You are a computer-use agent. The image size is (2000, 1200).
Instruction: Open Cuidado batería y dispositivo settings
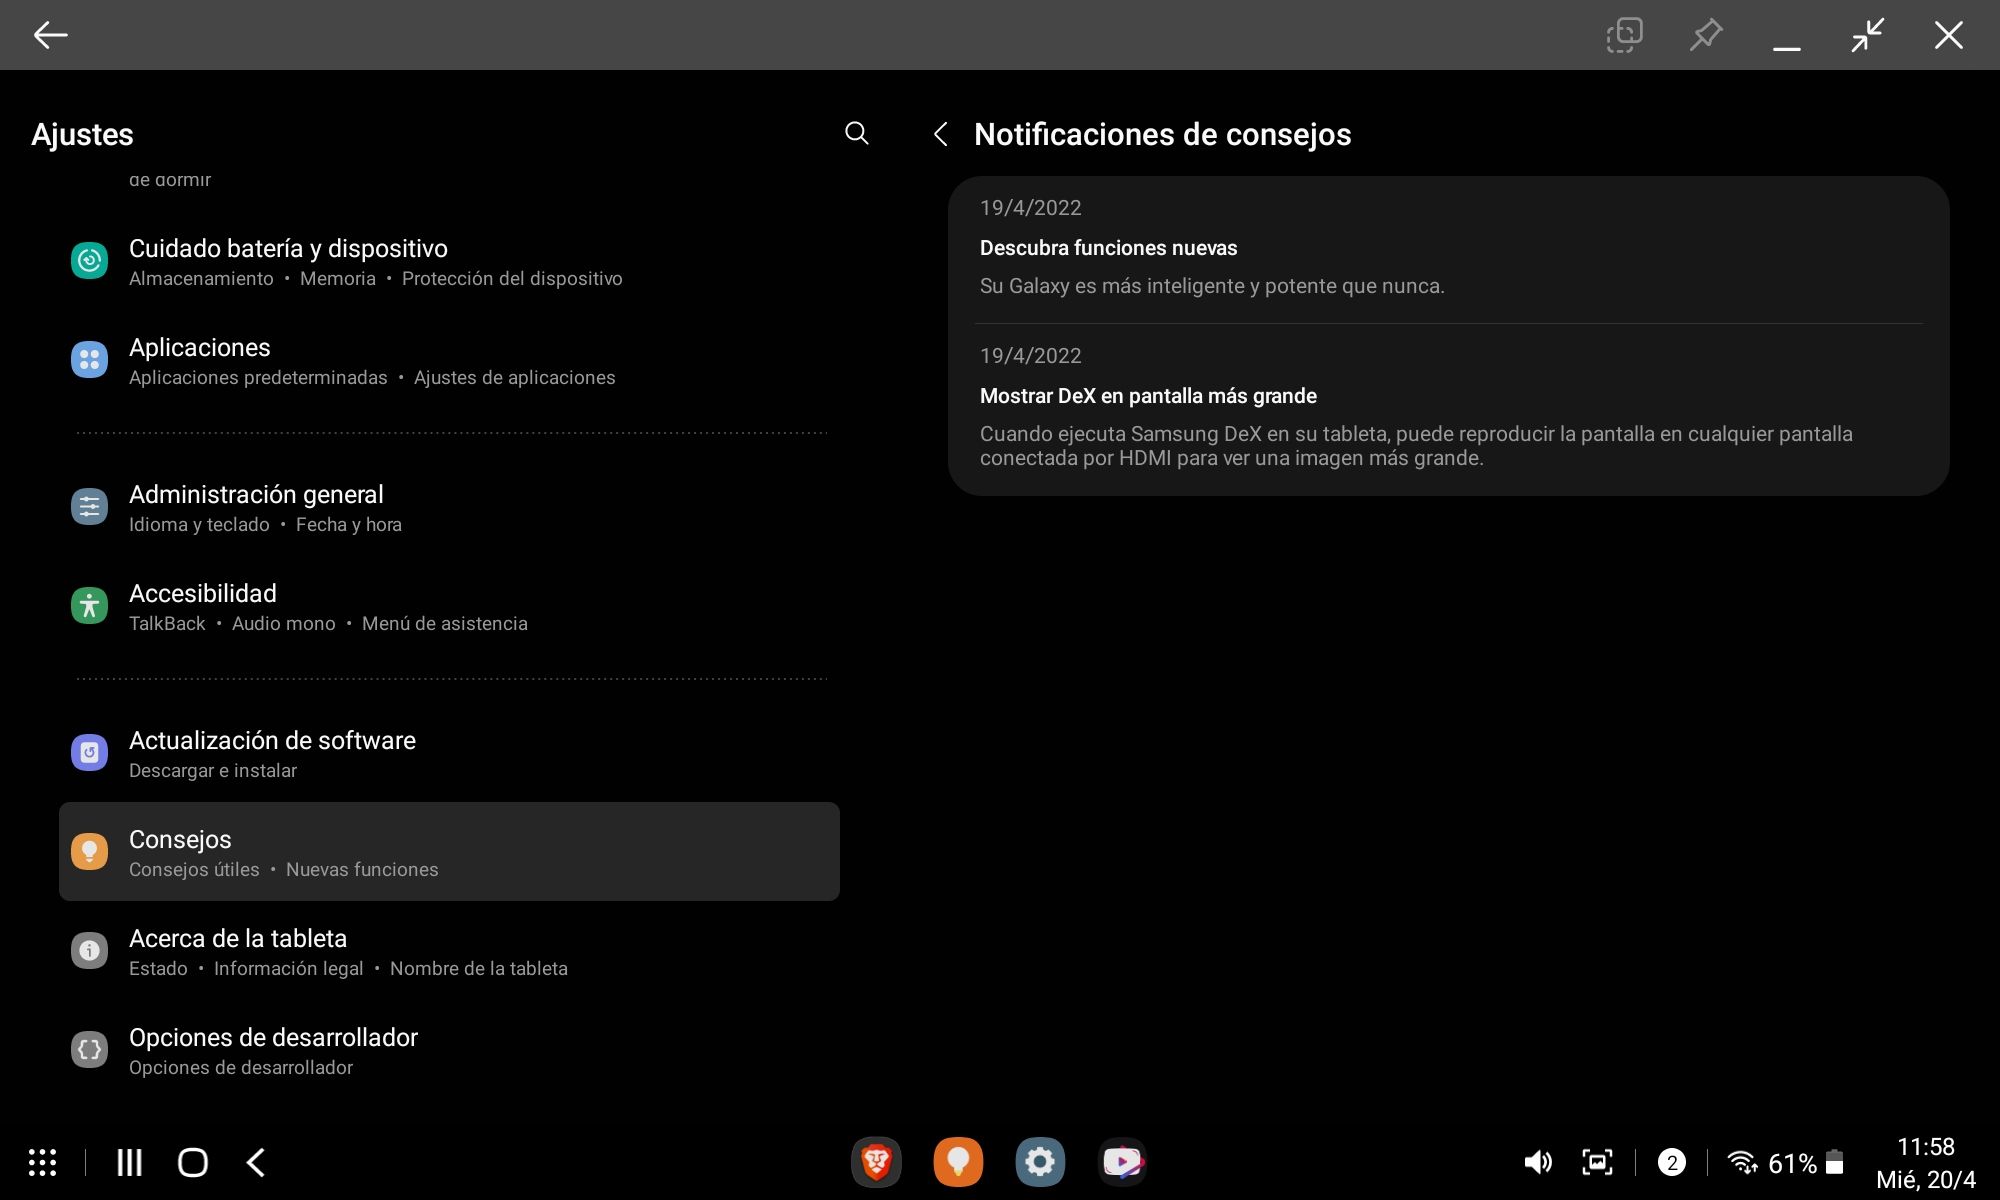288,261
